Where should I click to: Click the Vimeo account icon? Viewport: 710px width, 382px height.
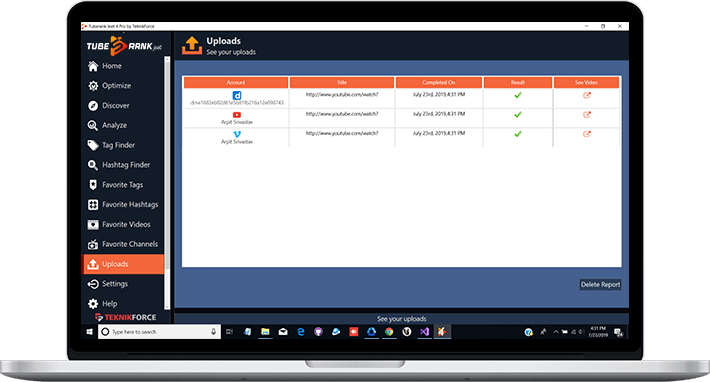pos(237,134)
